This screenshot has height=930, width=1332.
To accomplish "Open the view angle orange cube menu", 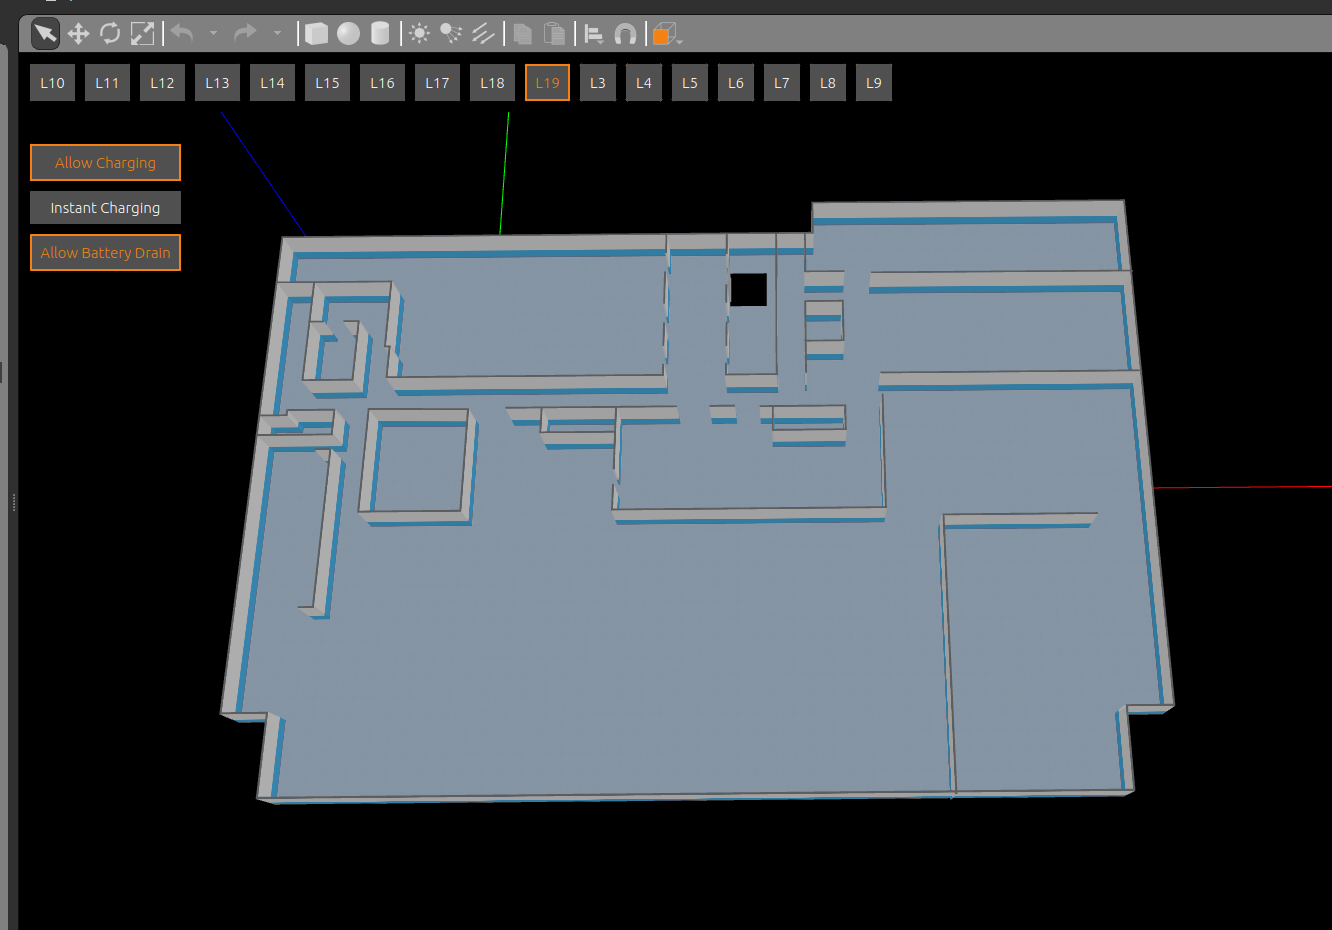I will click(666, 35).
